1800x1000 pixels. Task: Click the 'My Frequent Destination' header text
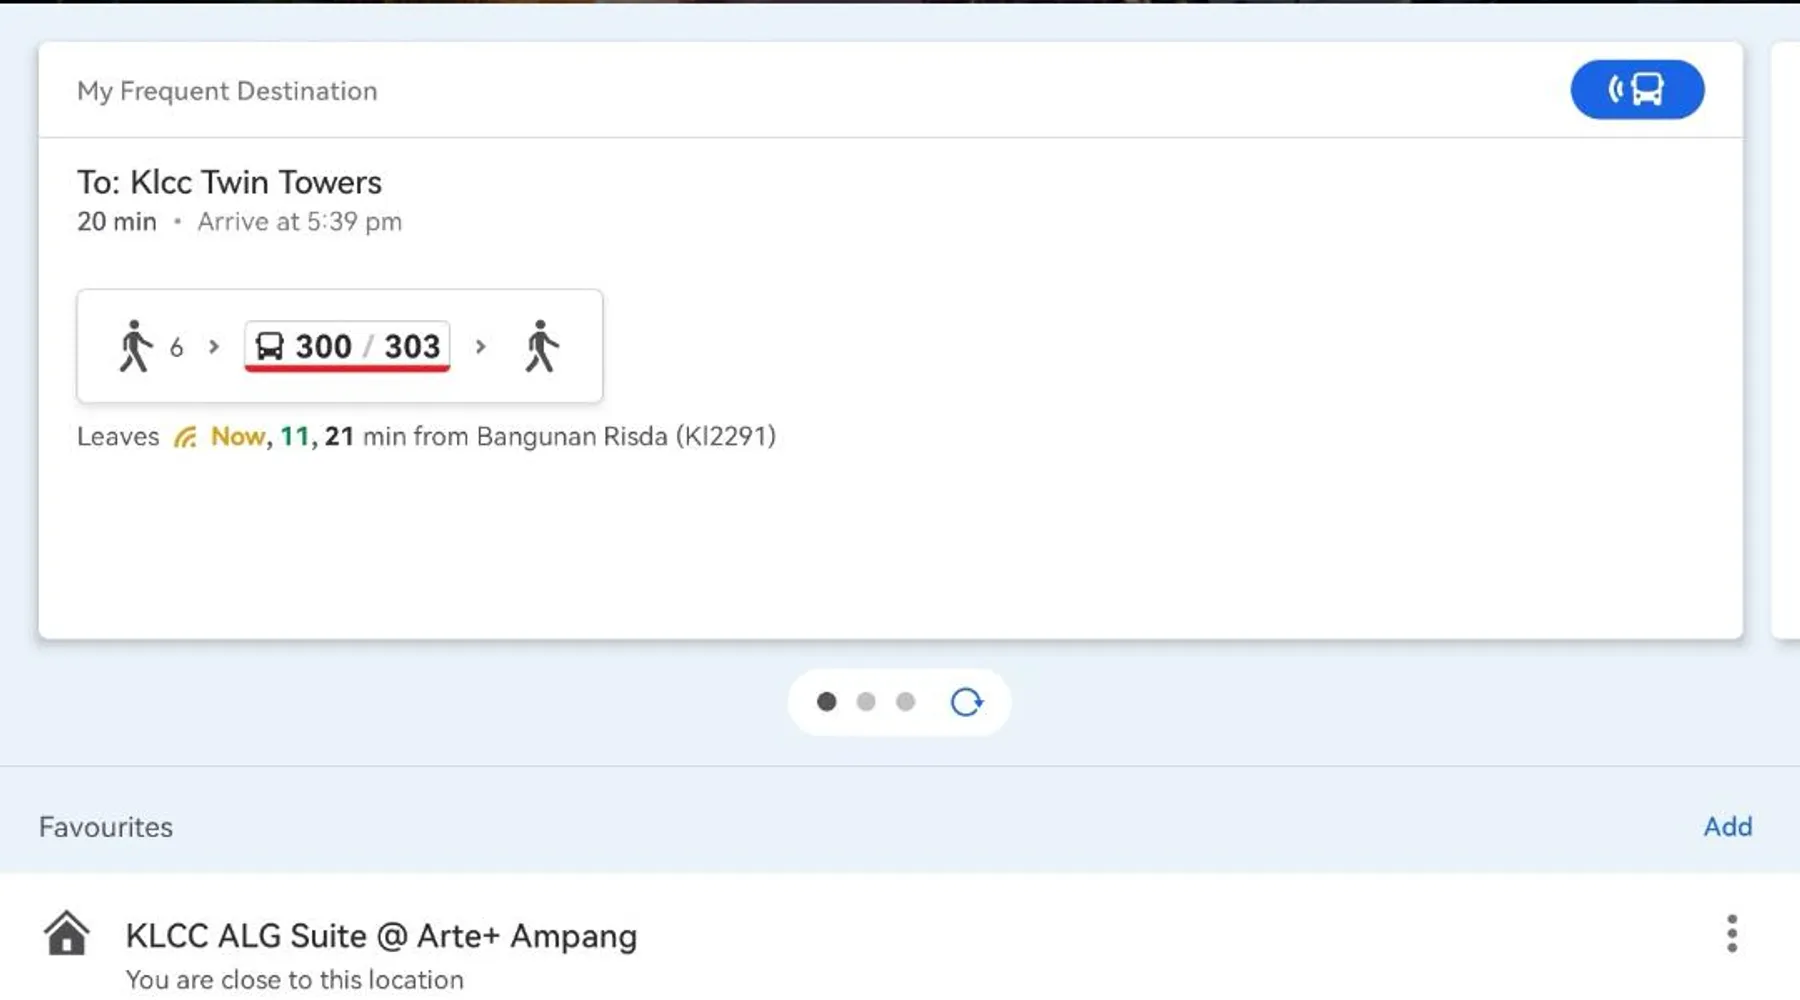point(227,91)
